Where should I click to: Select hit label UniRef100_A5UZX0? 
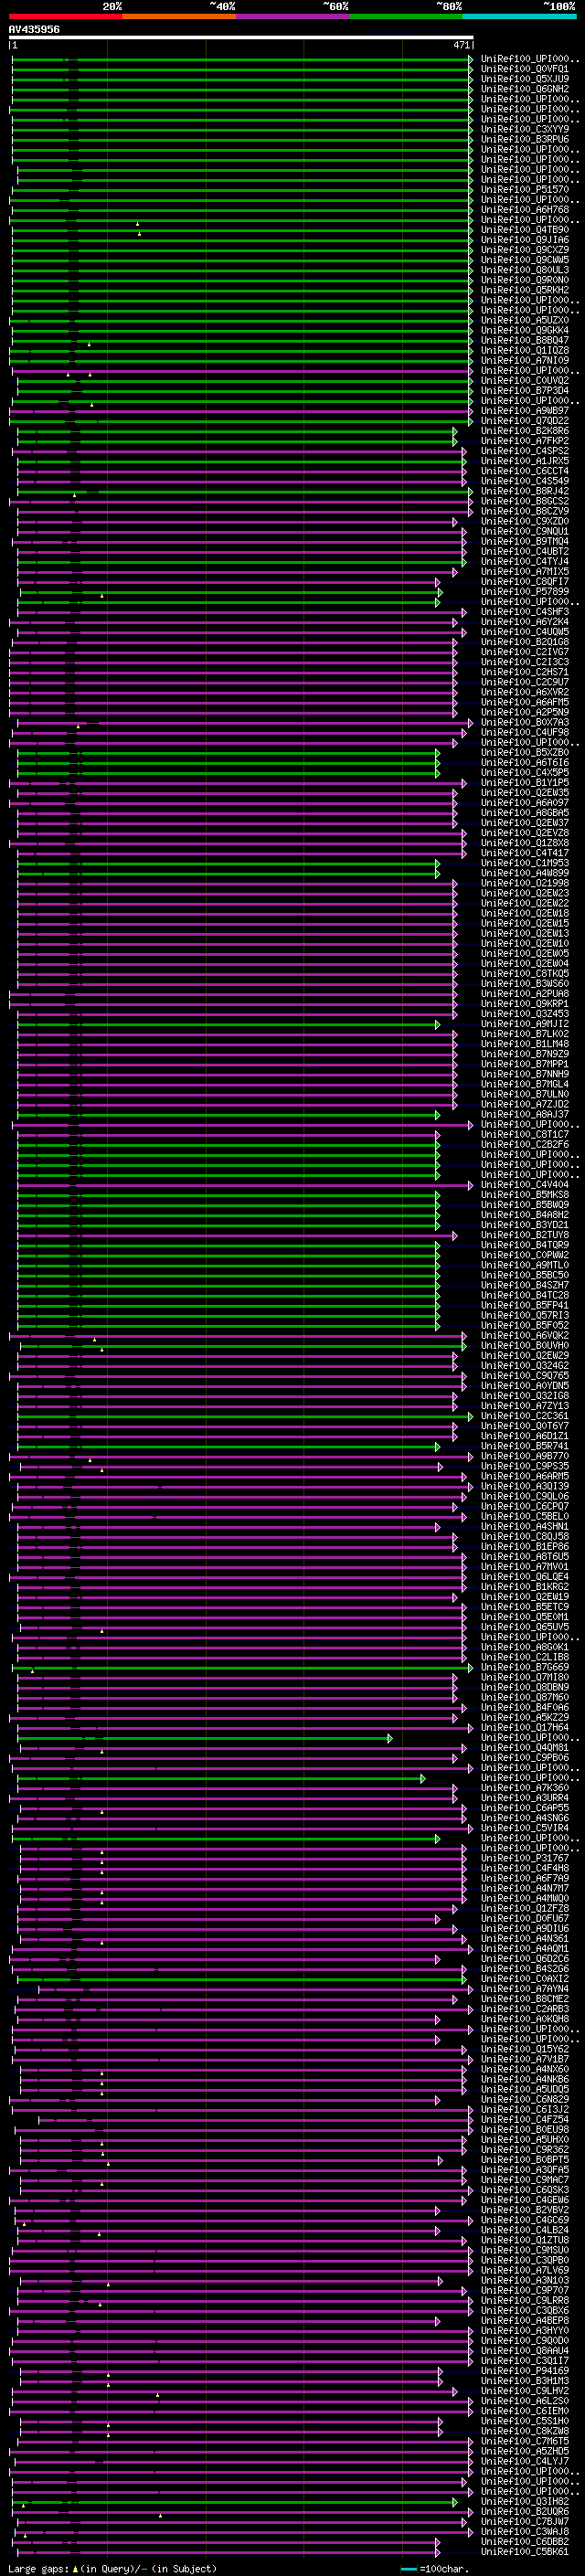tap(525, 320)
